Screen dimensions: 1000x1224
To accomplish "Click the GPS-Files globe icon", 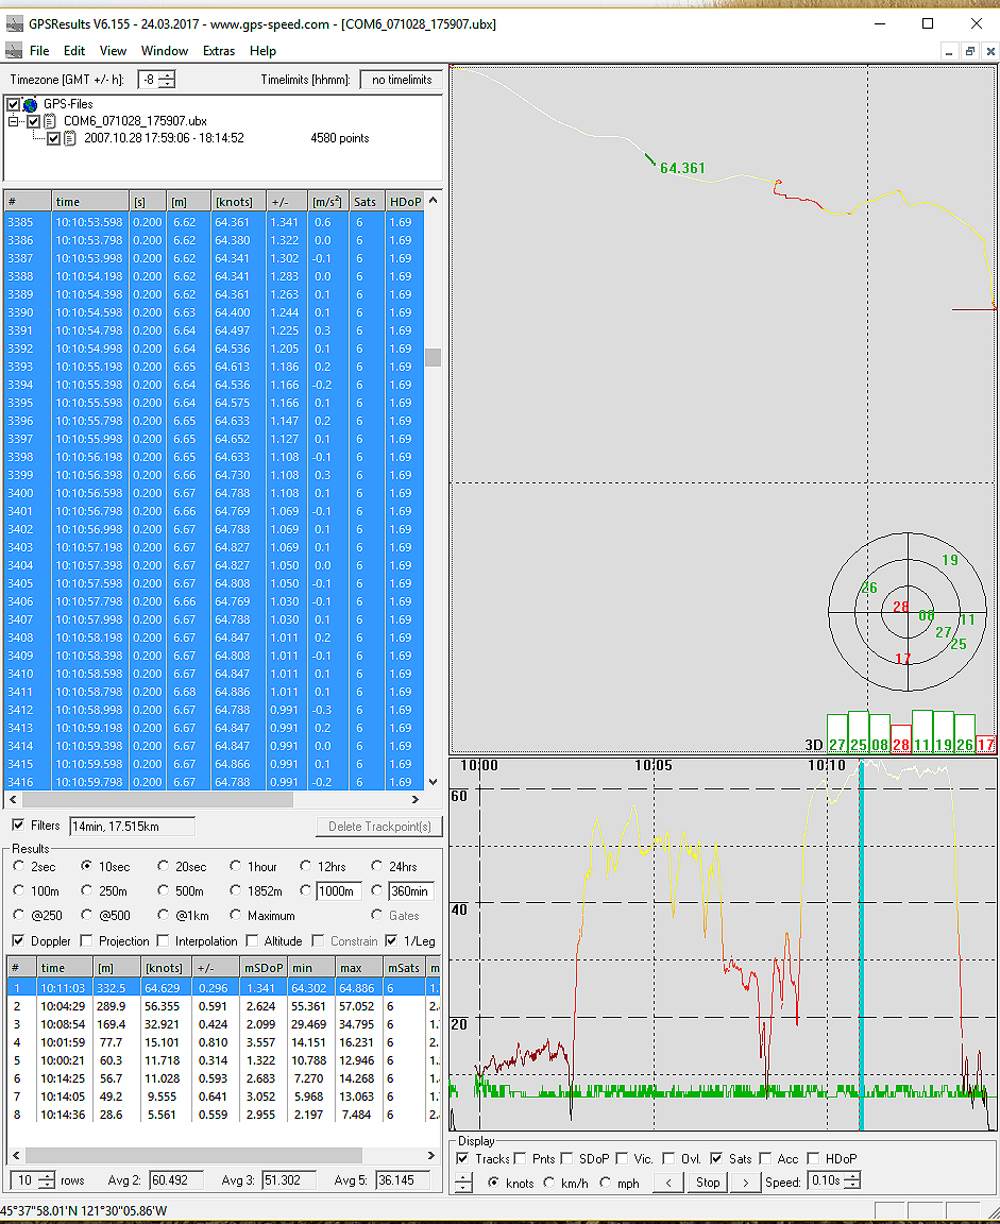I will point(30,104).
